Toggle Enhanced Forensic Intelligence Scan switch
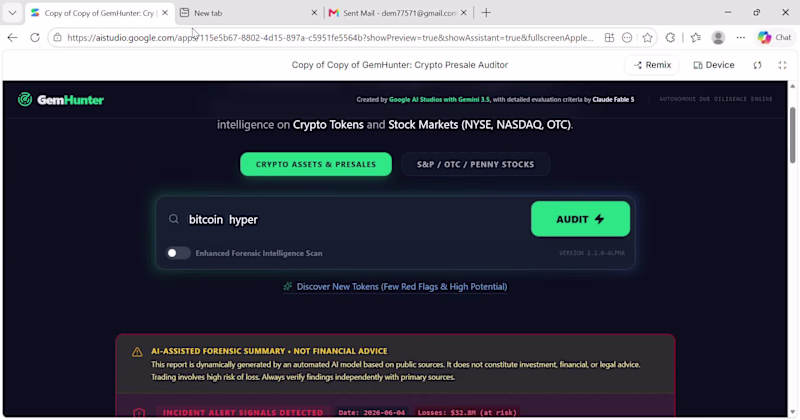Screen dimensions: 800x420 click(x=178, y=253)
